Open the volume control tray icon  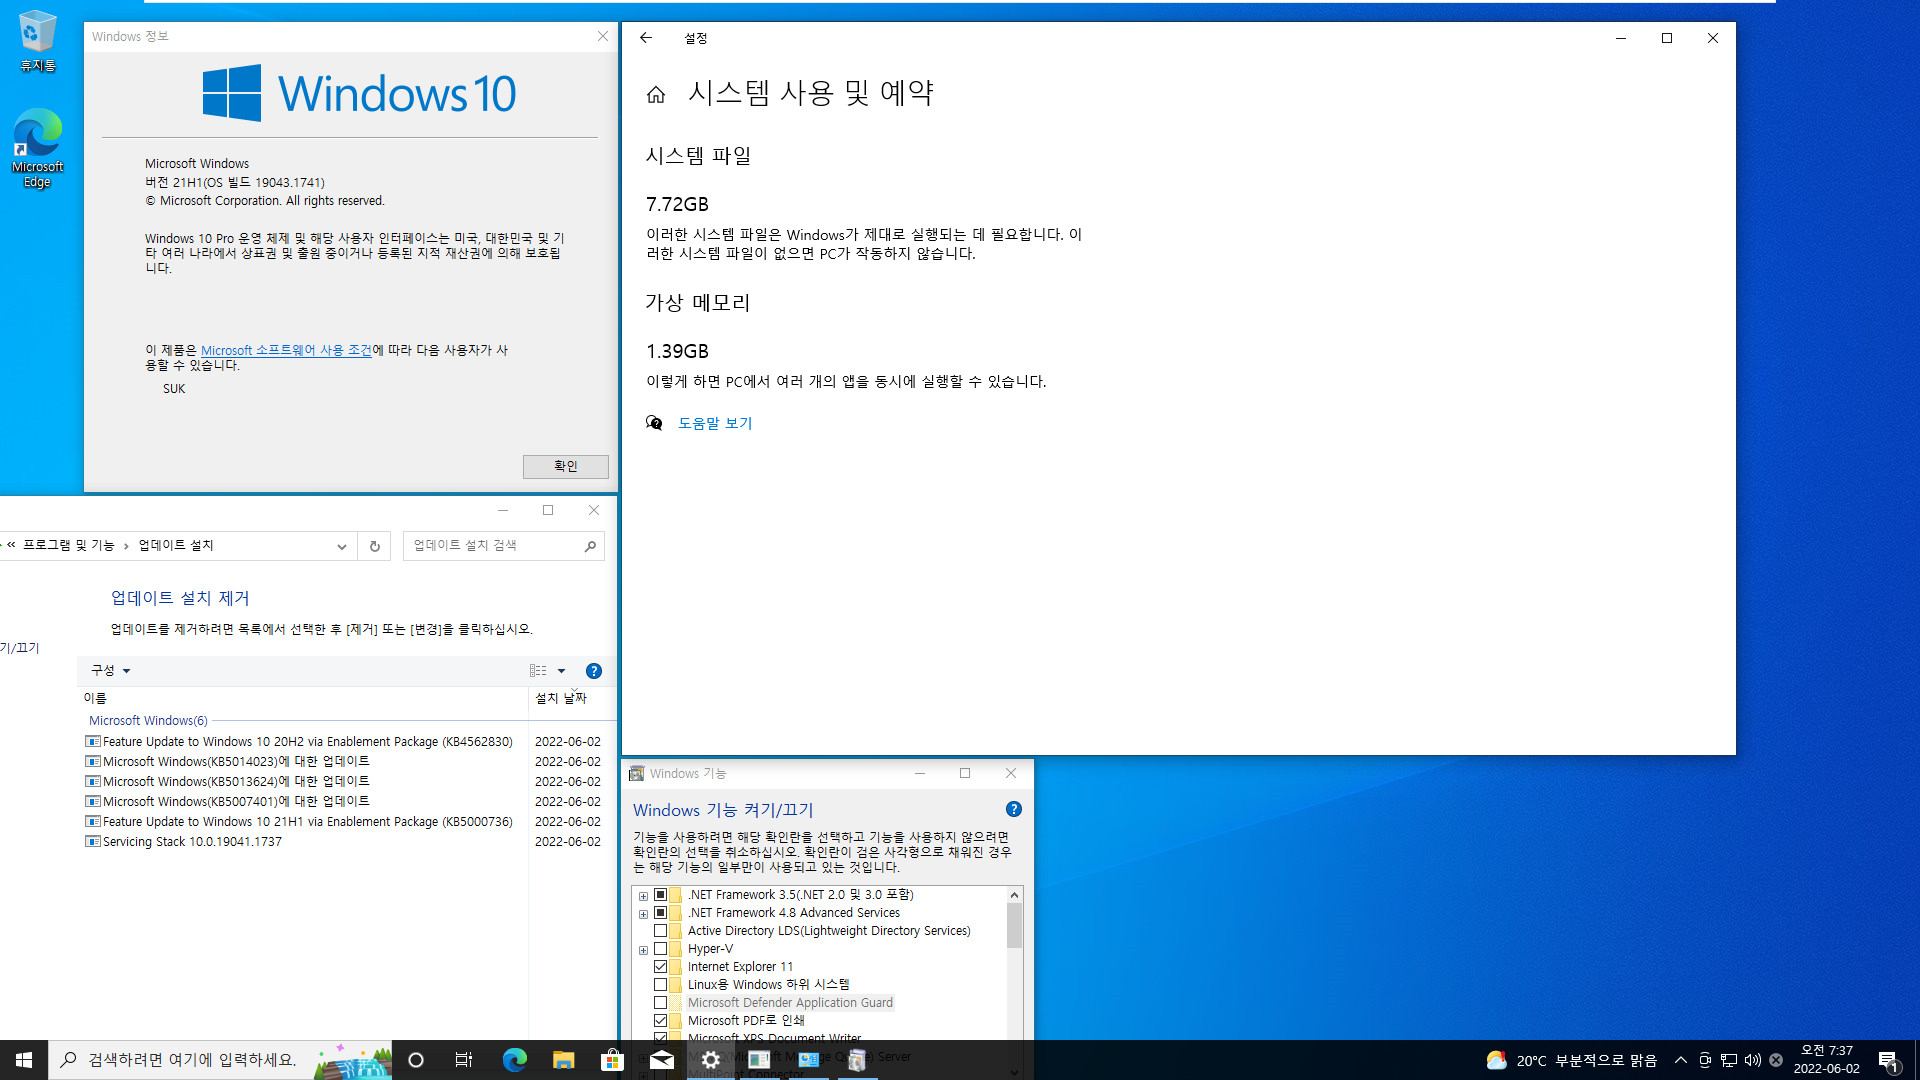(1753, 1060)
